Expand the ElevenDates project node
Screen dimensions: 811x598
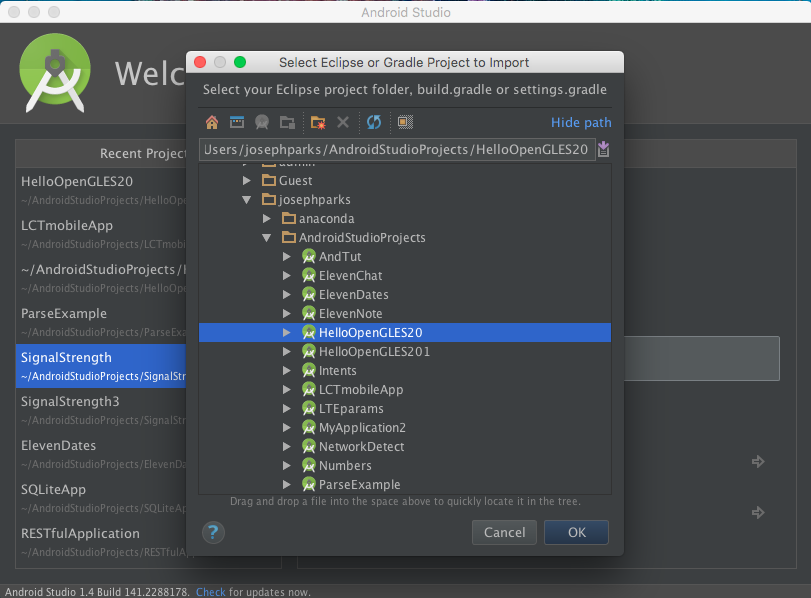(x=287, y=294)
